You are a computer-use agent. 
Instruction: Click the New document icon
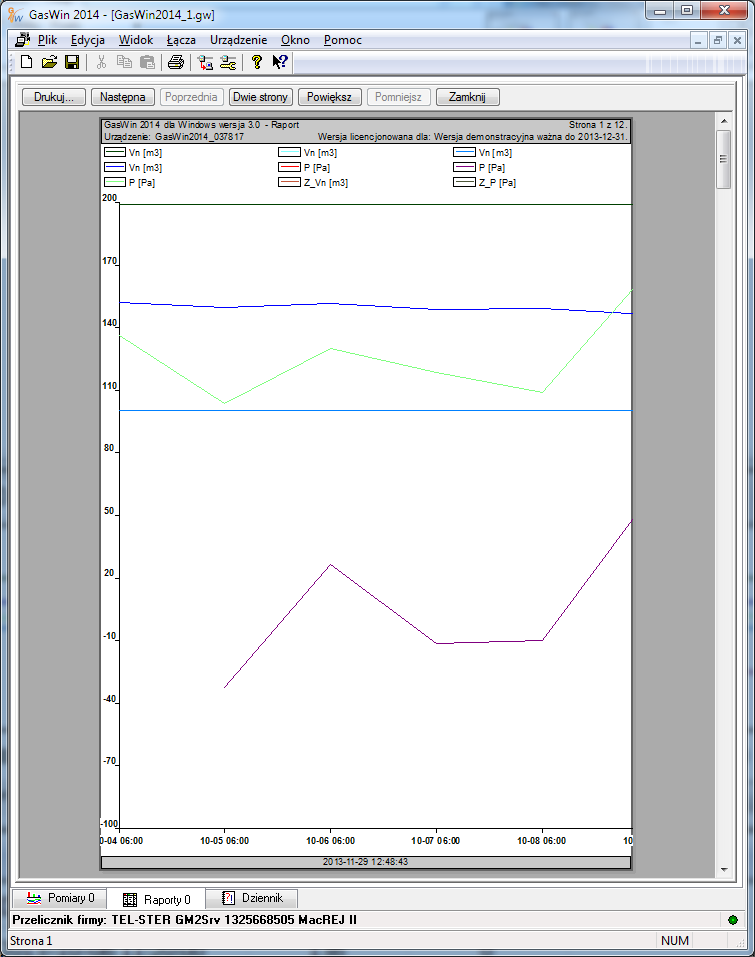click(27, 62)
